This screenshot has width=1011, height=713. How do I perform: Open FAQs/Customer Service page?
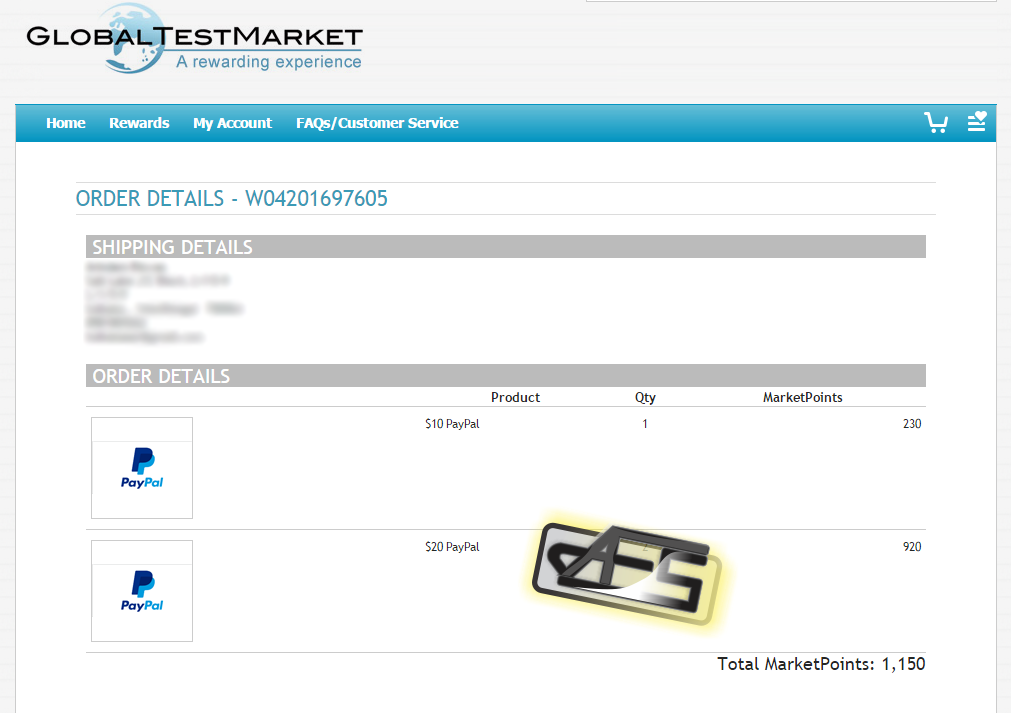(x=377, y=123)
